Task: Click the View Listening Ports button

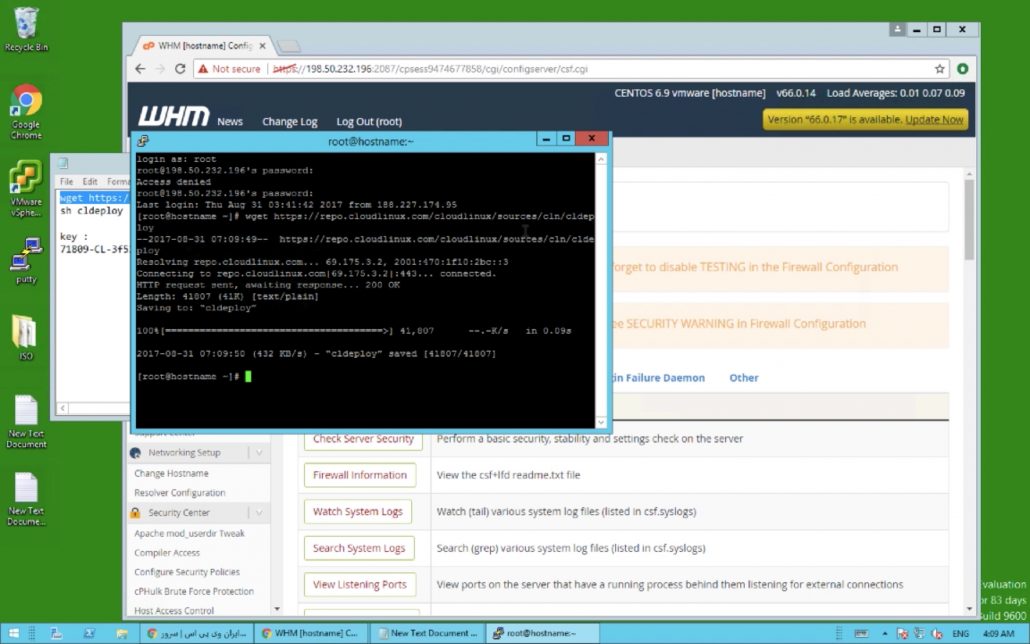Action: [x=359, y=585]
